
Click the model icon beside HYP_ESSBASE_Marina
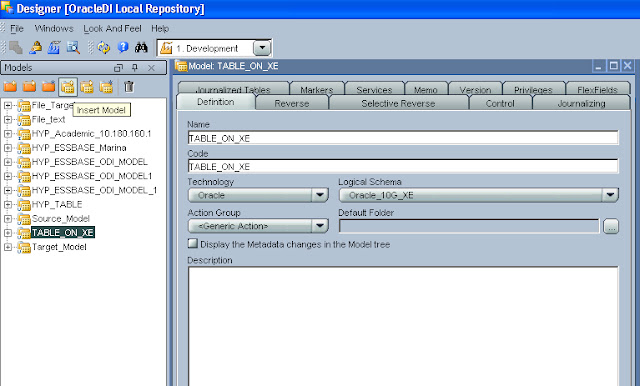tap(24, 148)
